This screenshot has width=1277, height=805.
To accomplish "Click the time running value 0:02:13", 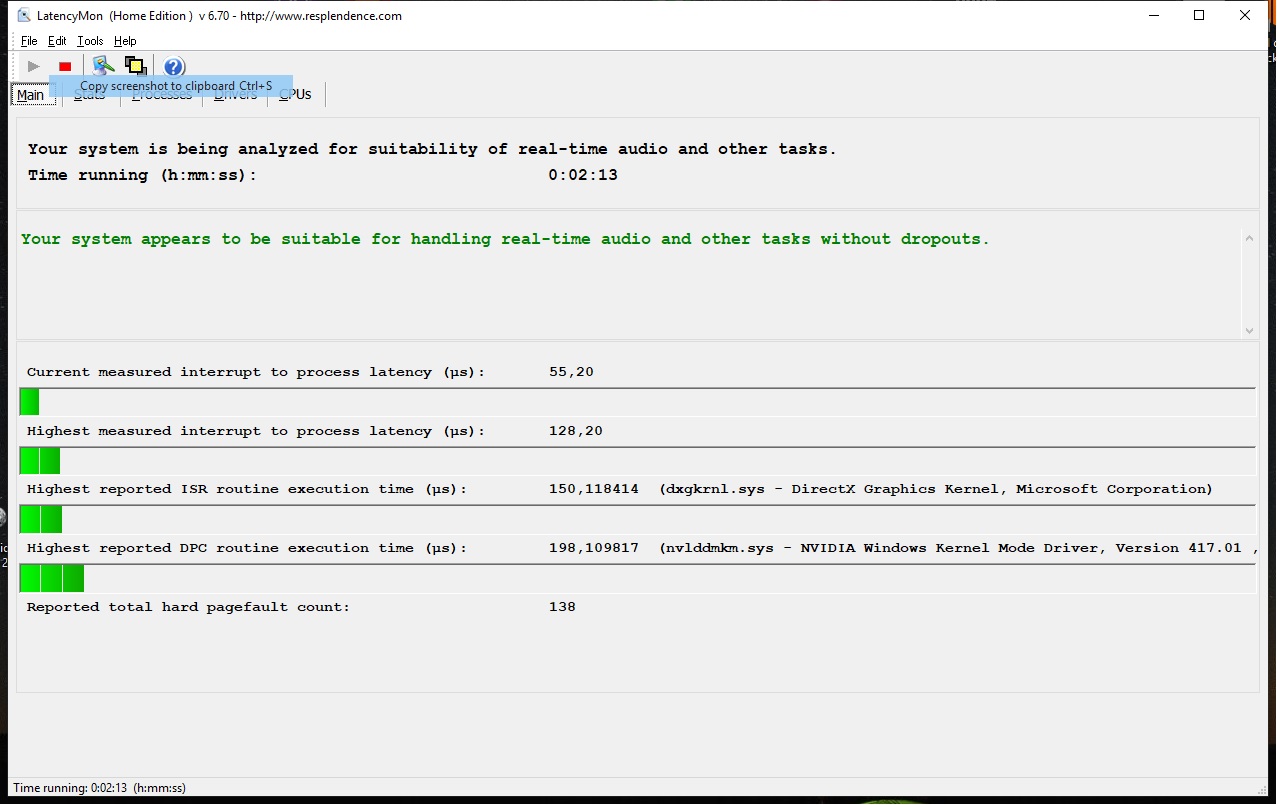I will (x=583, y=175).
